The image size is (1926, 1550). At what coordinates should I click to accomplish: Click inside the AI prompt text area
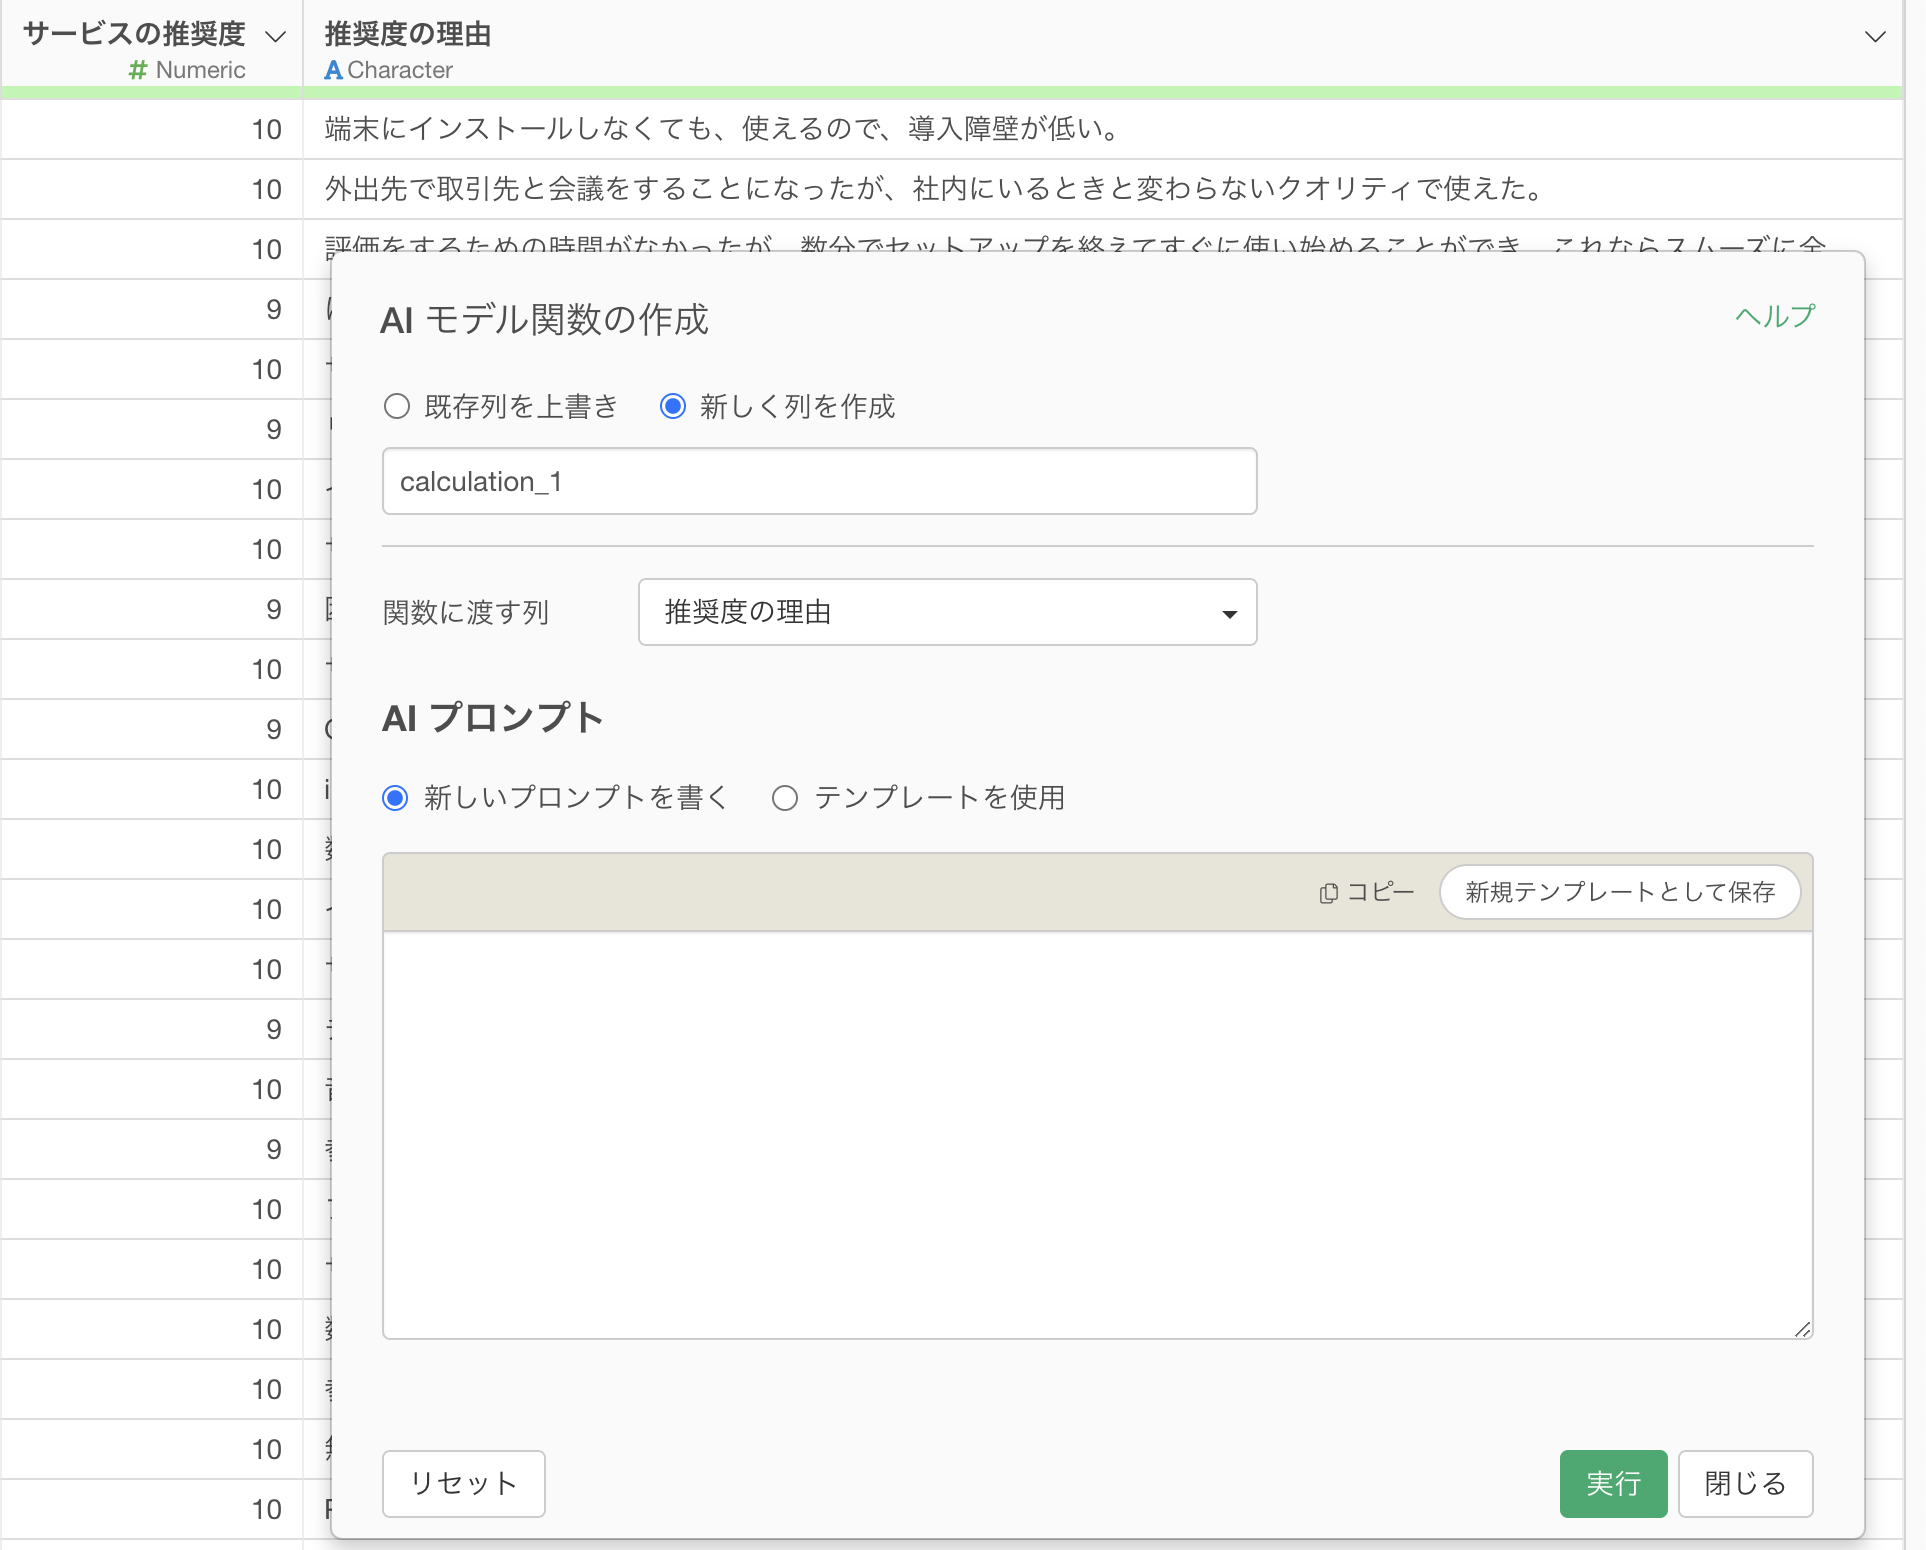pos(1097,1134)
